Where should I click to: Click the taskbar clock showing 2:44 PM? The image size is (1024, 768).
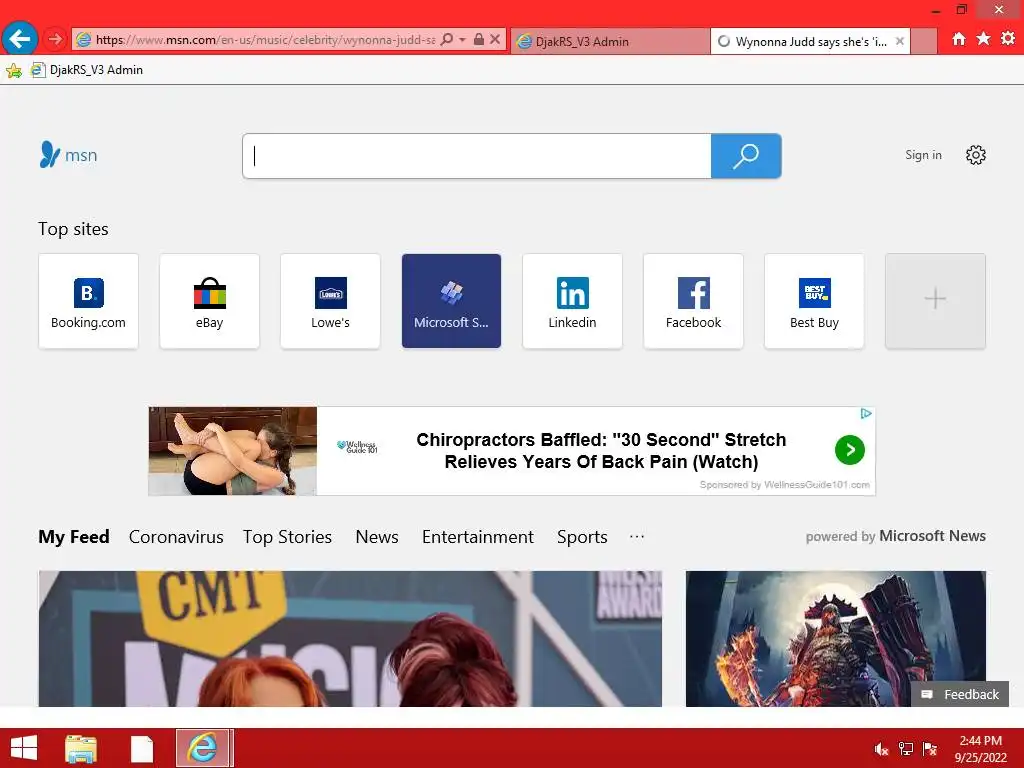pyautogui.click(x=980, y=749)
